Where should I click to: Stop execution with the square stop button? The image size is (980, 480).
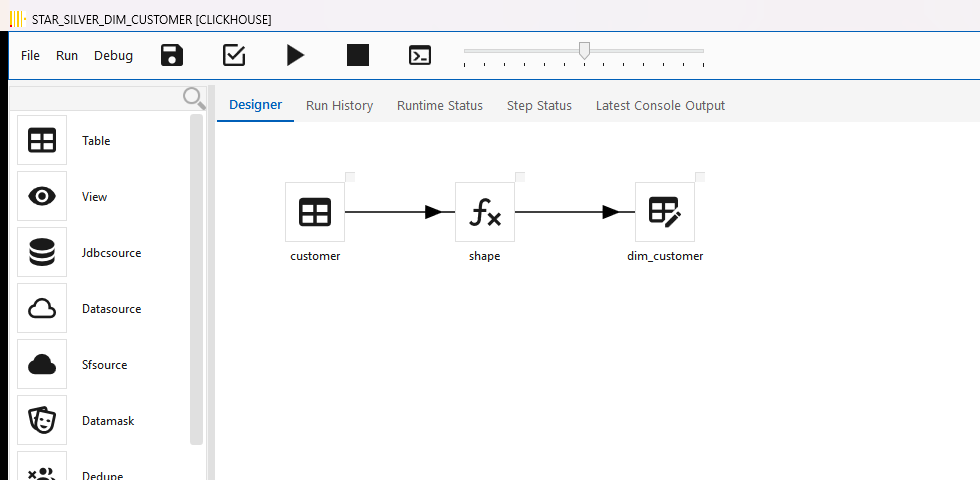point(358,55)
